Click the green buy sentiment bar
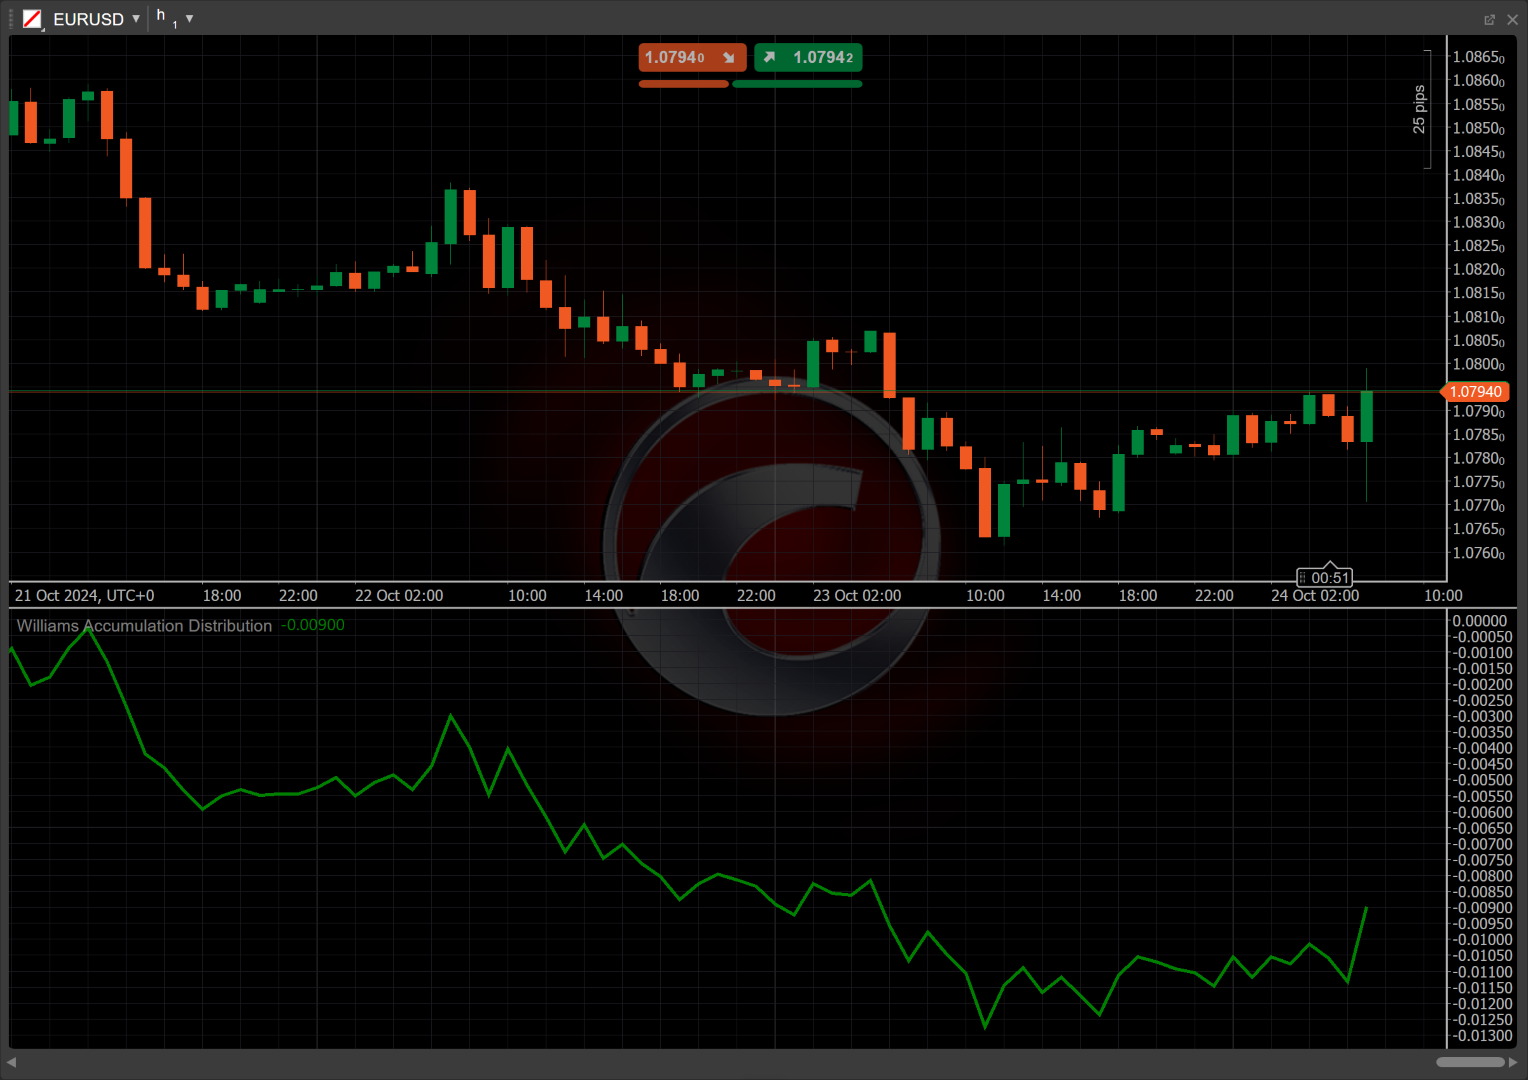This screenshot has width=1528, height=1080. click(797, 84)
